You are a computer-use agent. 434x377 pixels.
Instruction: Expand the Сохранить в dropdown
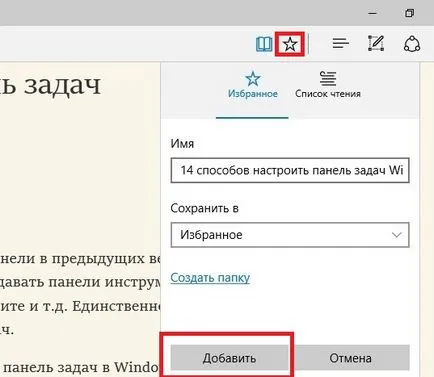click(290, 235)
